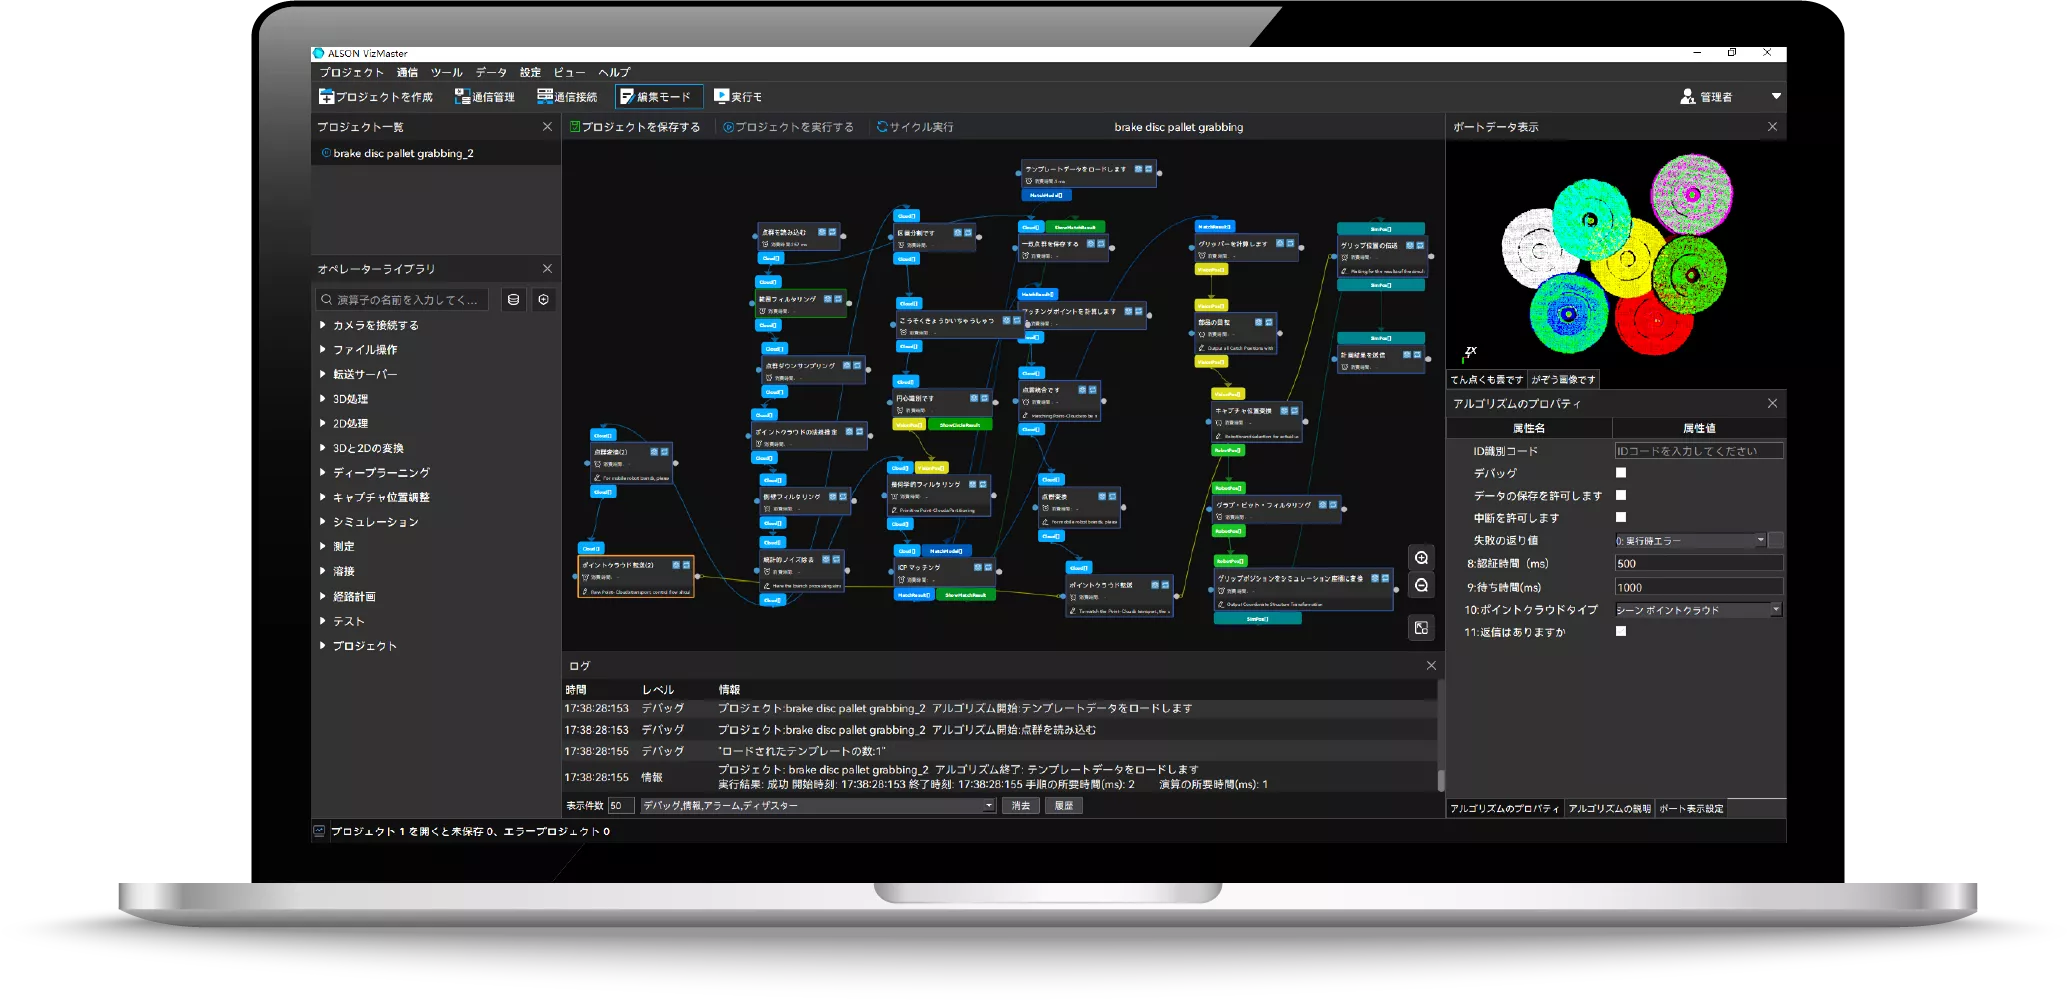Click the hexagon icon beside operator search

(x=543, y=300)
